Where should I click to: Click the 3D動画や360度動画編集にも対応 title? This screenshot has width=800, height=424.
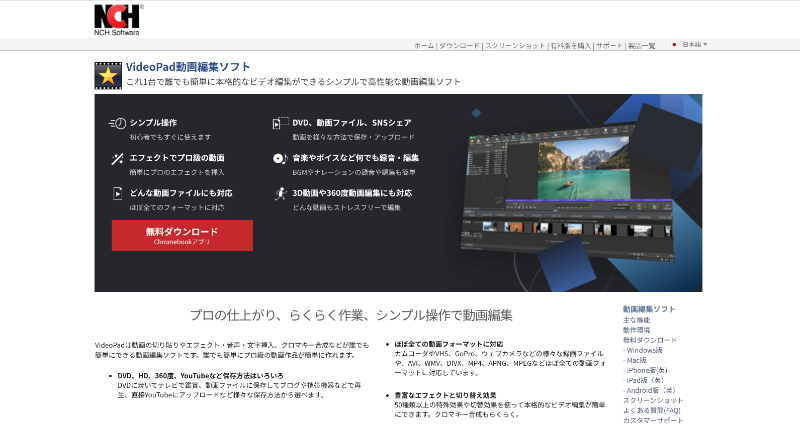(x=352, y=193)
